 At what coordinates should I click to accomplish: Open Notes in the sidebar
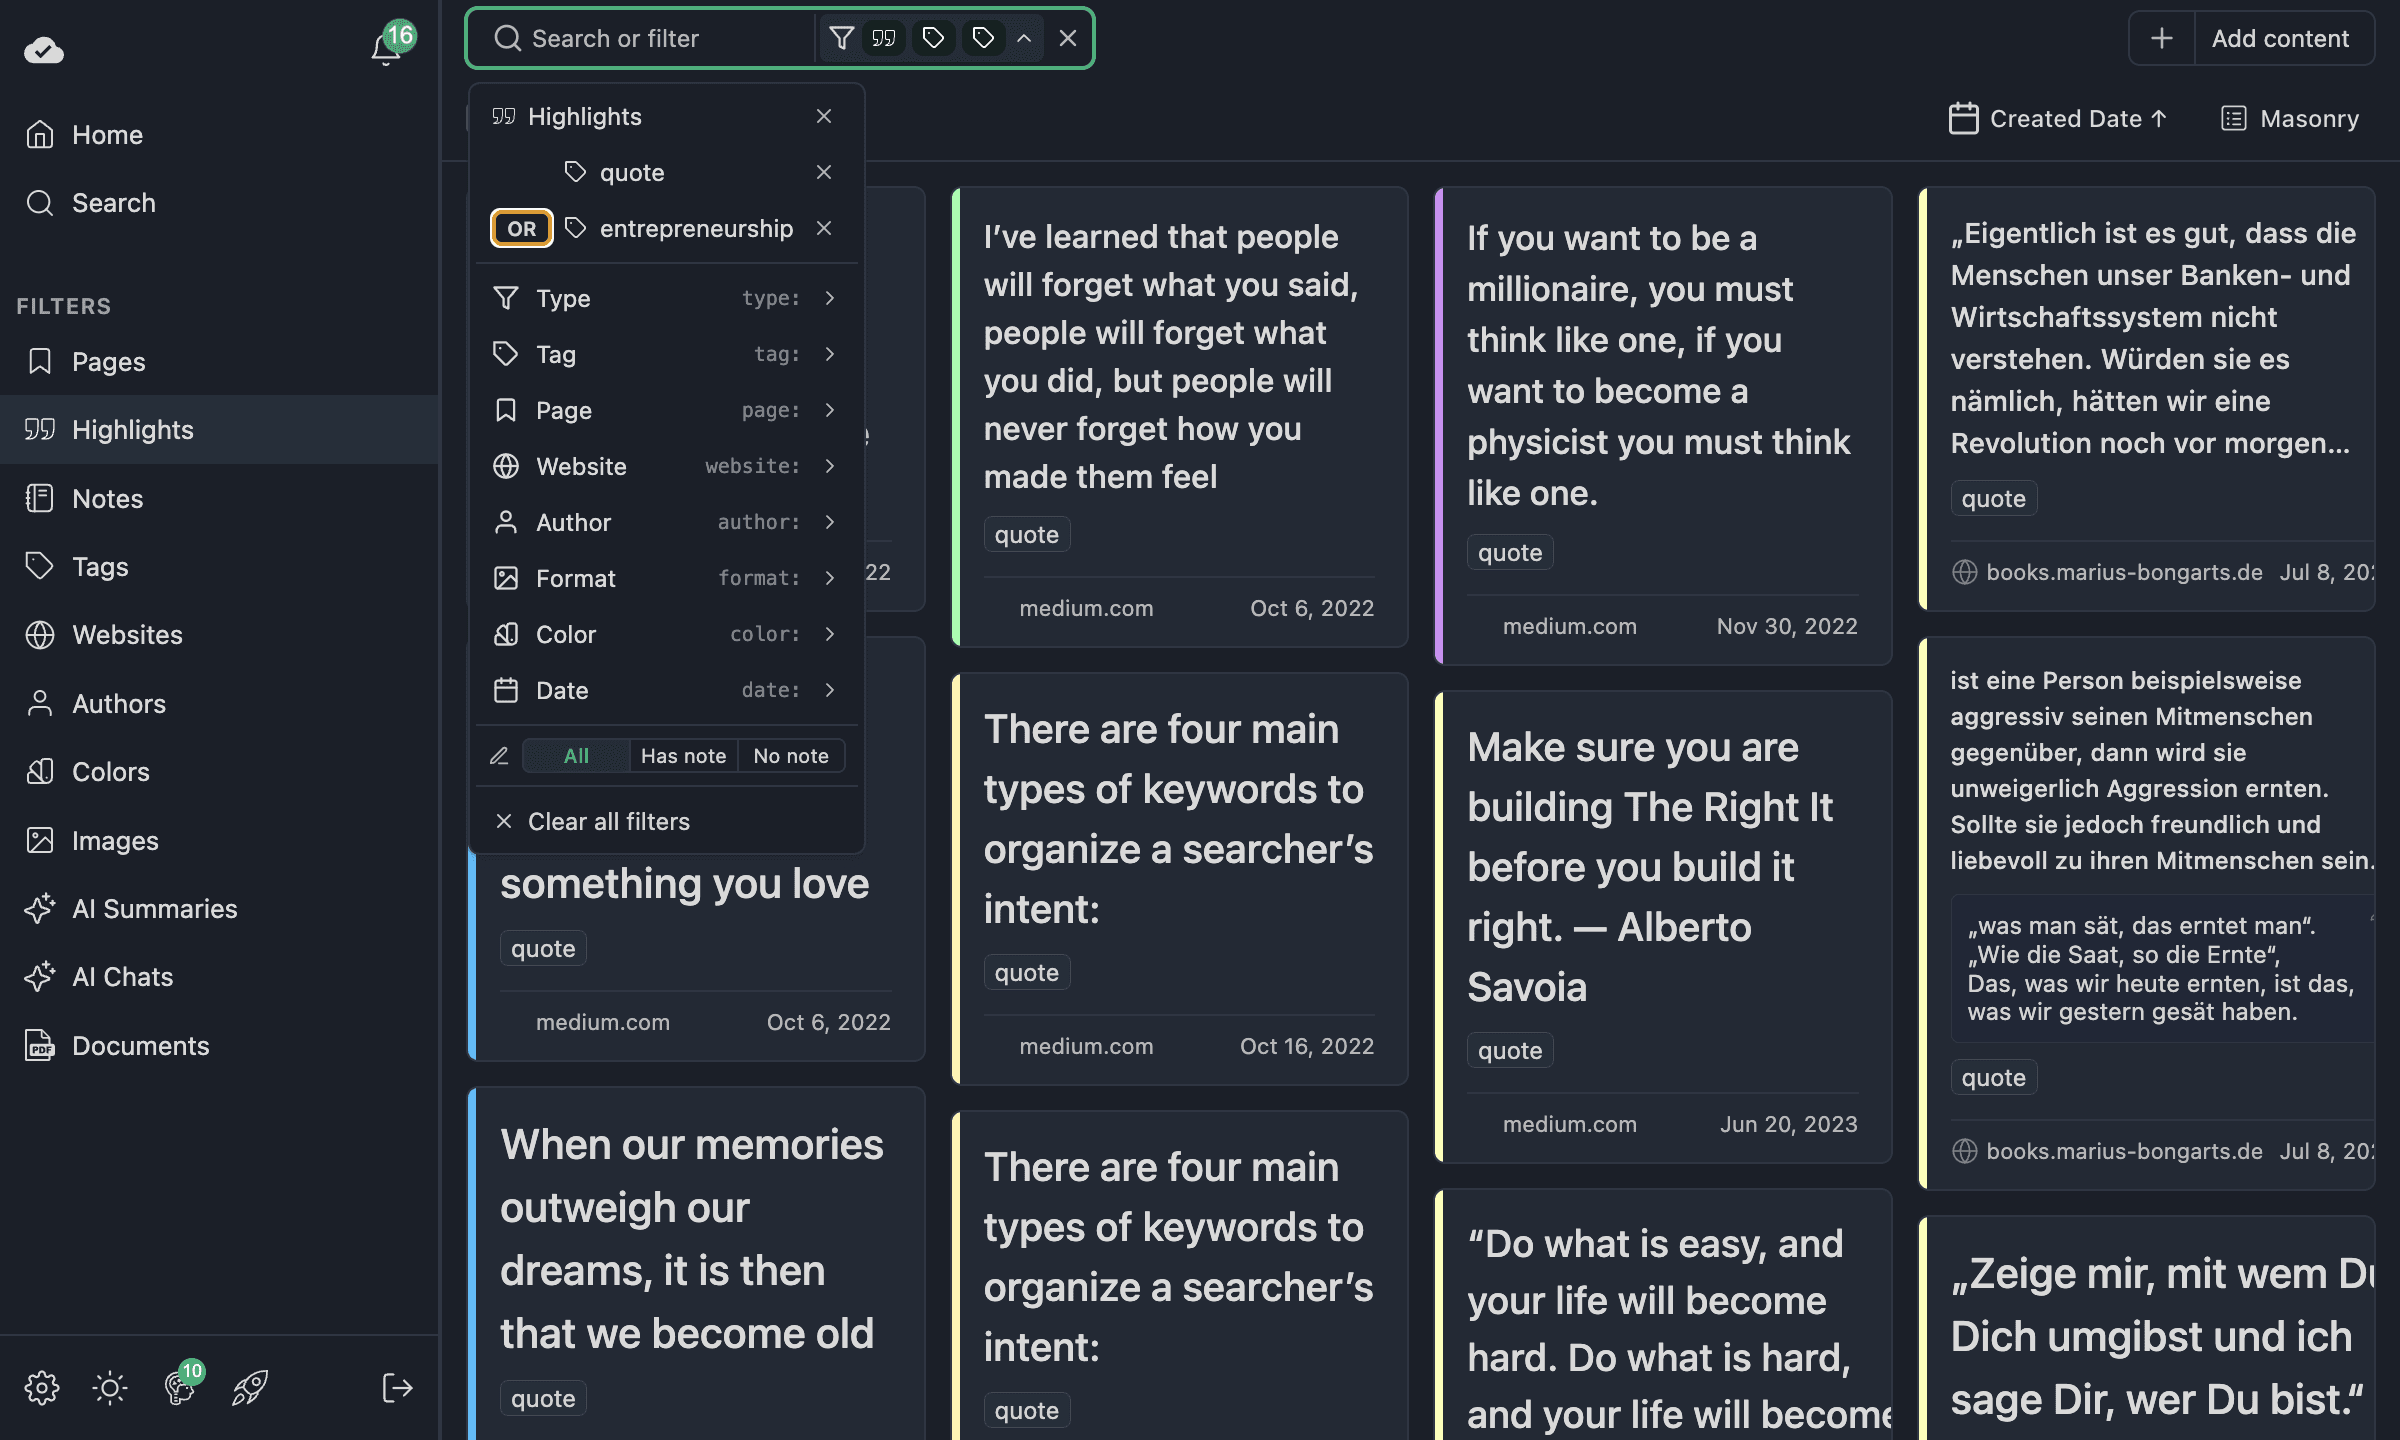pyautogui.click(x=108, y=498)
